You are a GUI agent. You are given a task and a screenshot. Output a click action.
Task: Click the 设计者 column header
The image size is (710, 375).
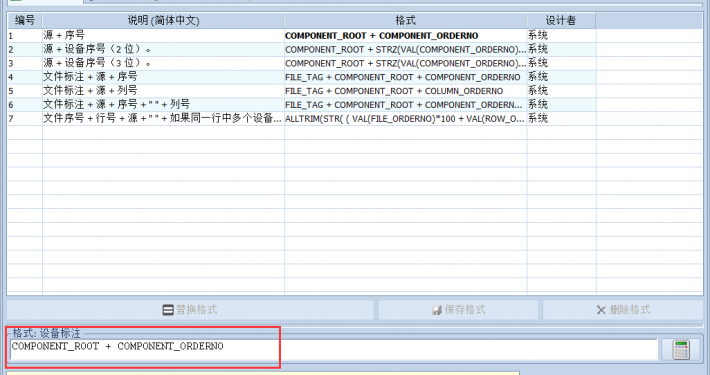click(x=561, y=20)
